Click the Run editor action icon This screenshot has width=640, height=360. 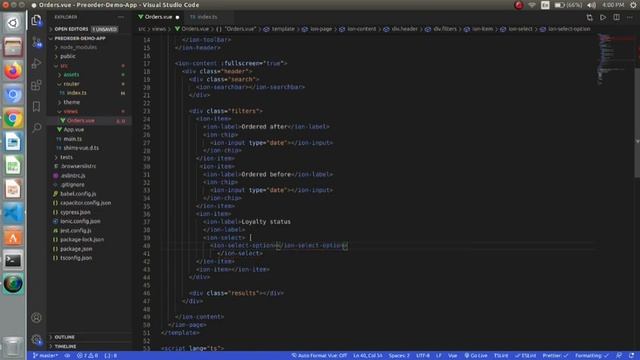[x=603, y=17]
